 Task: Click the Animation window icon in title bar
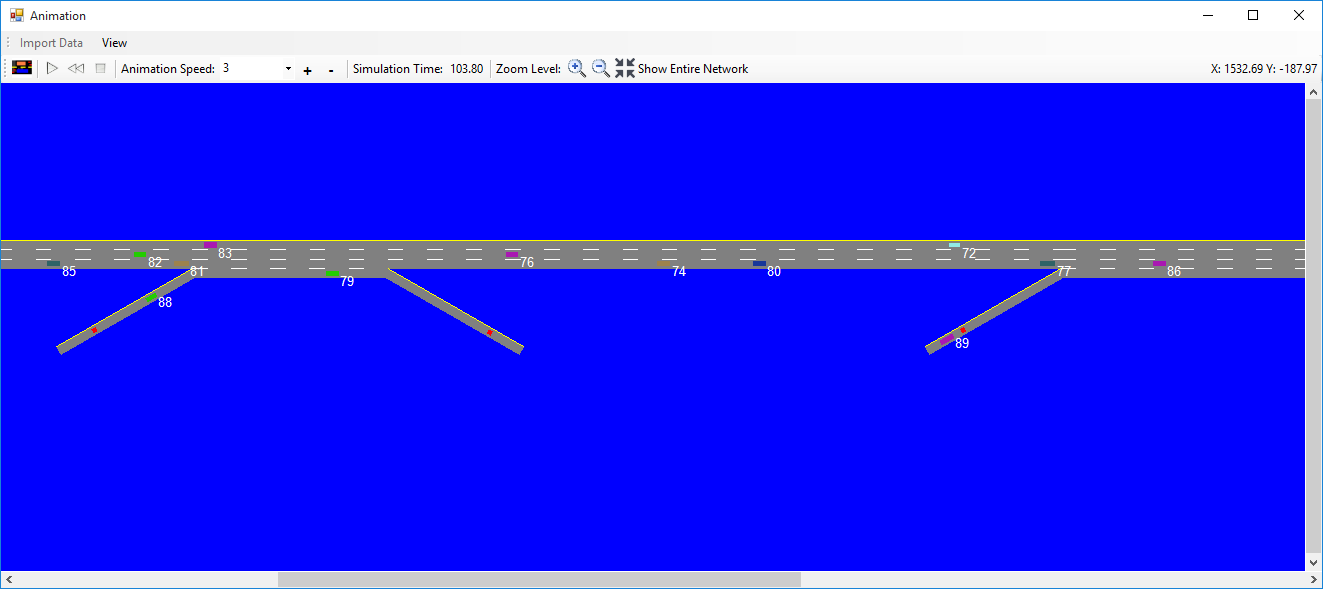tap(16, 16)
